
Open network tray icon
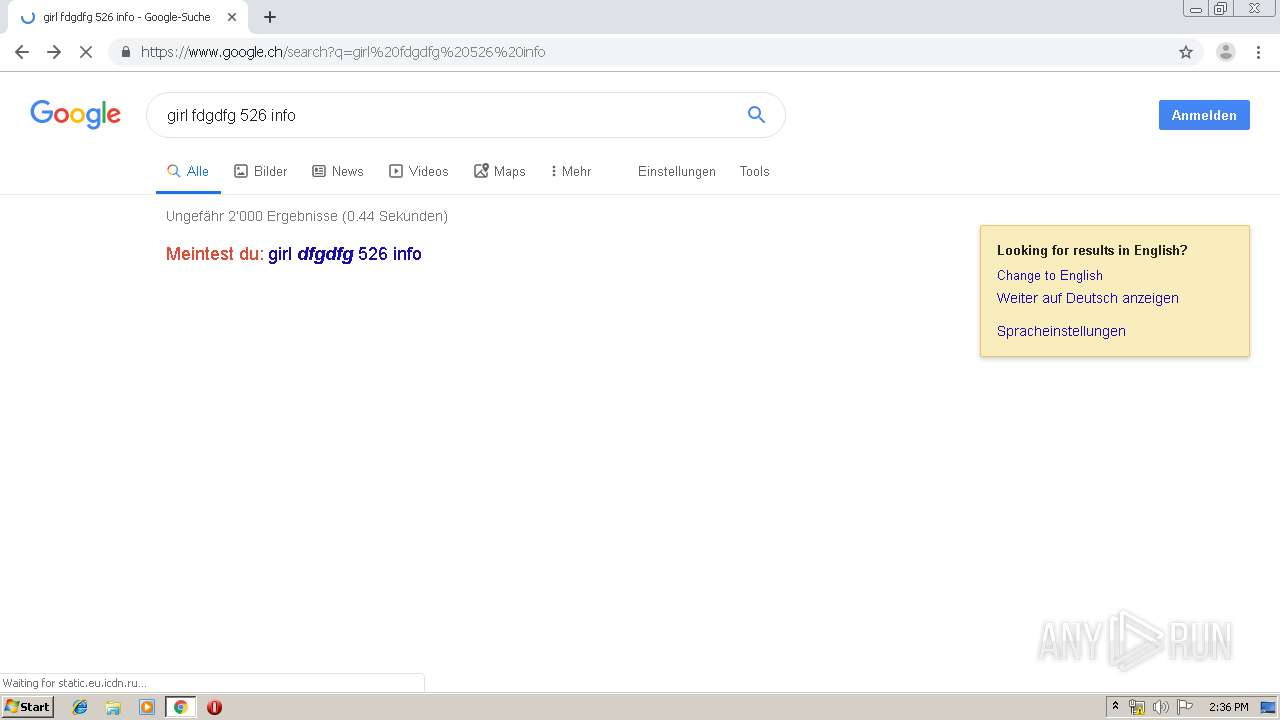pyautogui.click(x=1137, y=707)
